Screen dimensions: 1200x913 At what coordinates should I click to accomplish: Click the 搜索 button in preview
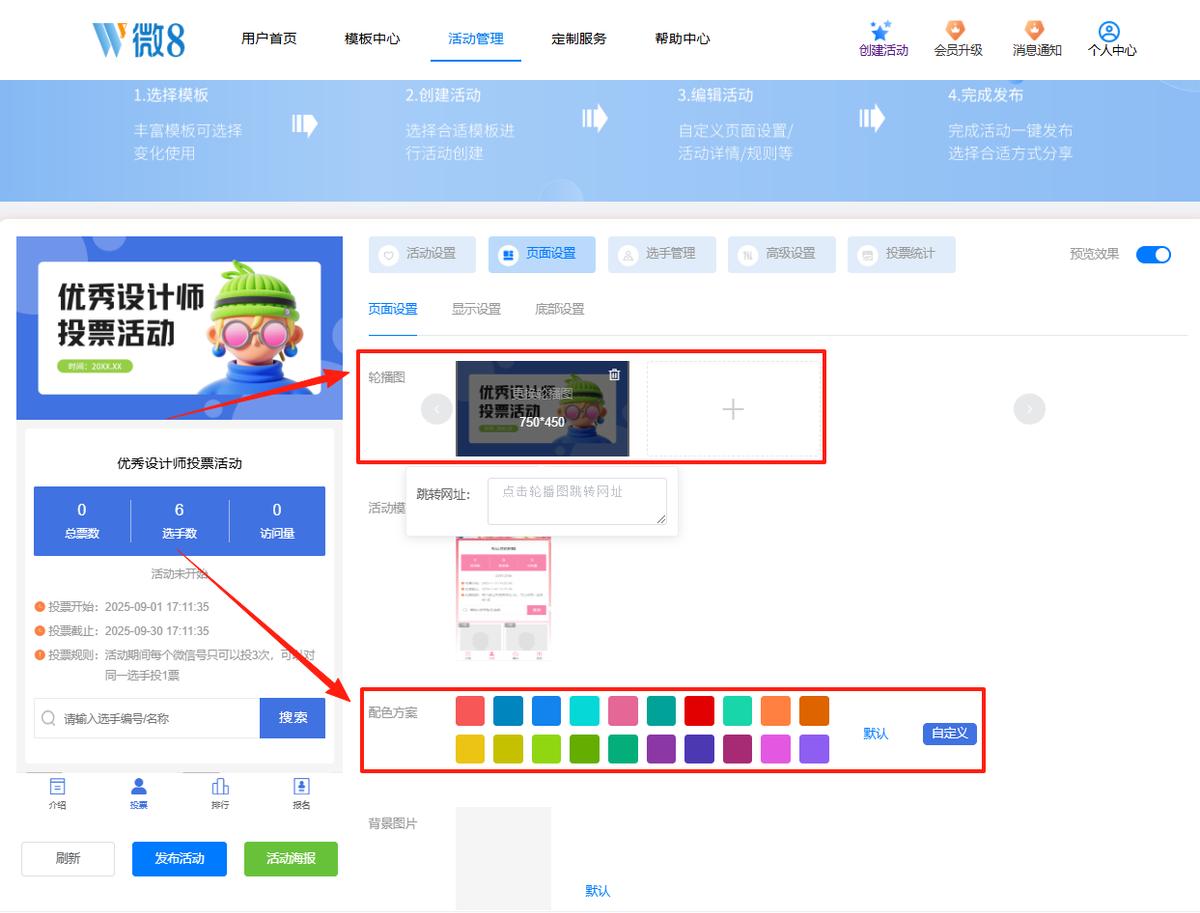[x=293, y=718]
